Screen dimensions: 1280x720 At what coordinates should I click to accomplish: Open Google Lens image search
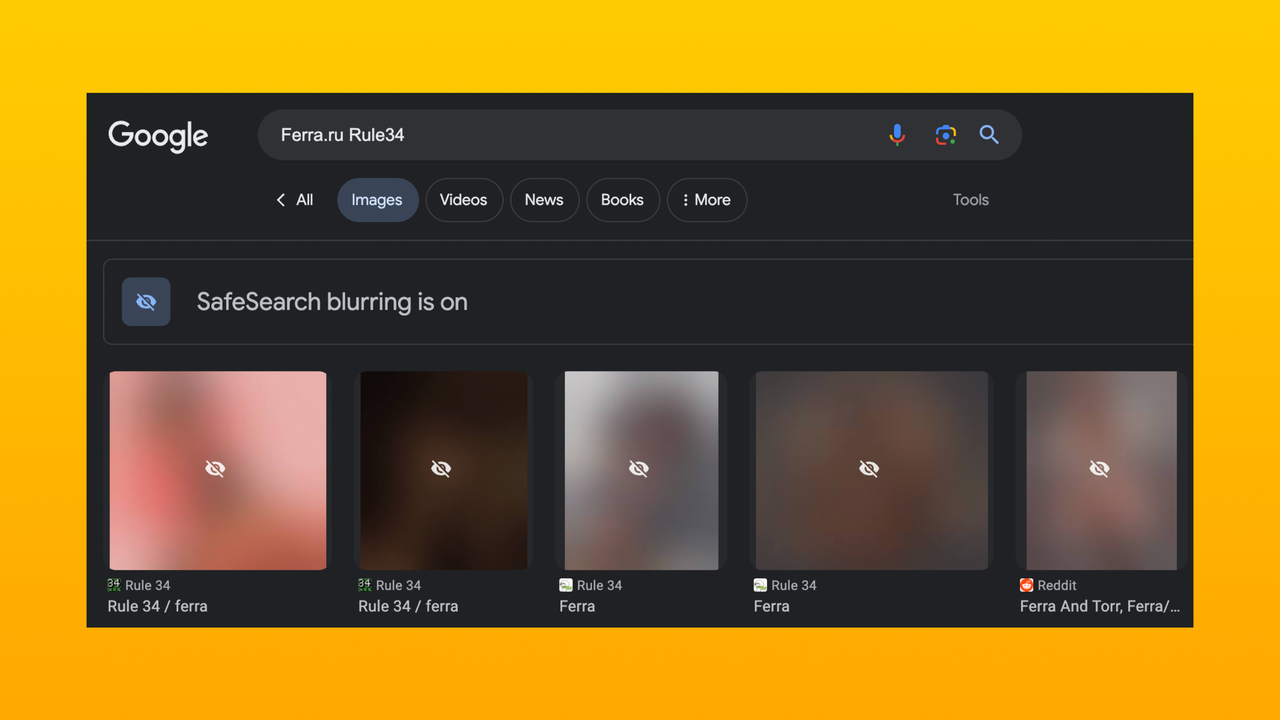click(x=945, y=135)
